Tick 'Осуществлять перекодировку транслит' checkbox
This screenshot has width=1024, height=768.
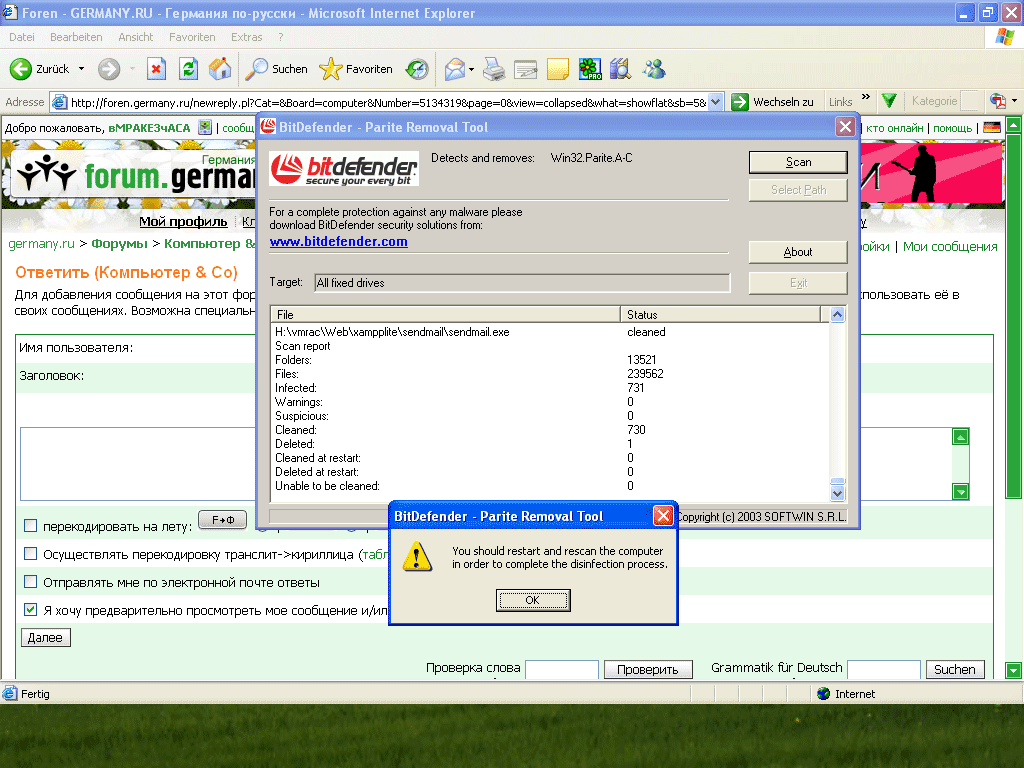pyautogui.click(x=30, y=554)
